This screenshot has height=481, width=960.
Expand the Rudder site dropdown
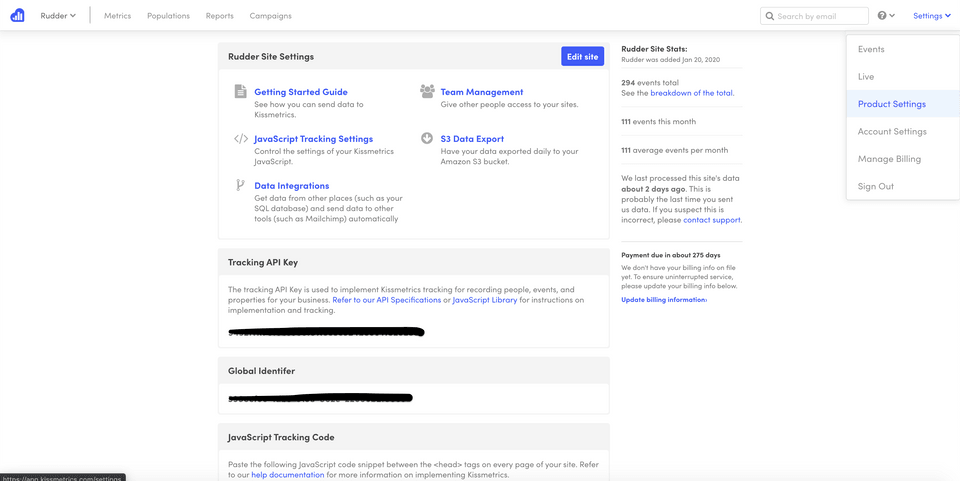tap(58, 16)
